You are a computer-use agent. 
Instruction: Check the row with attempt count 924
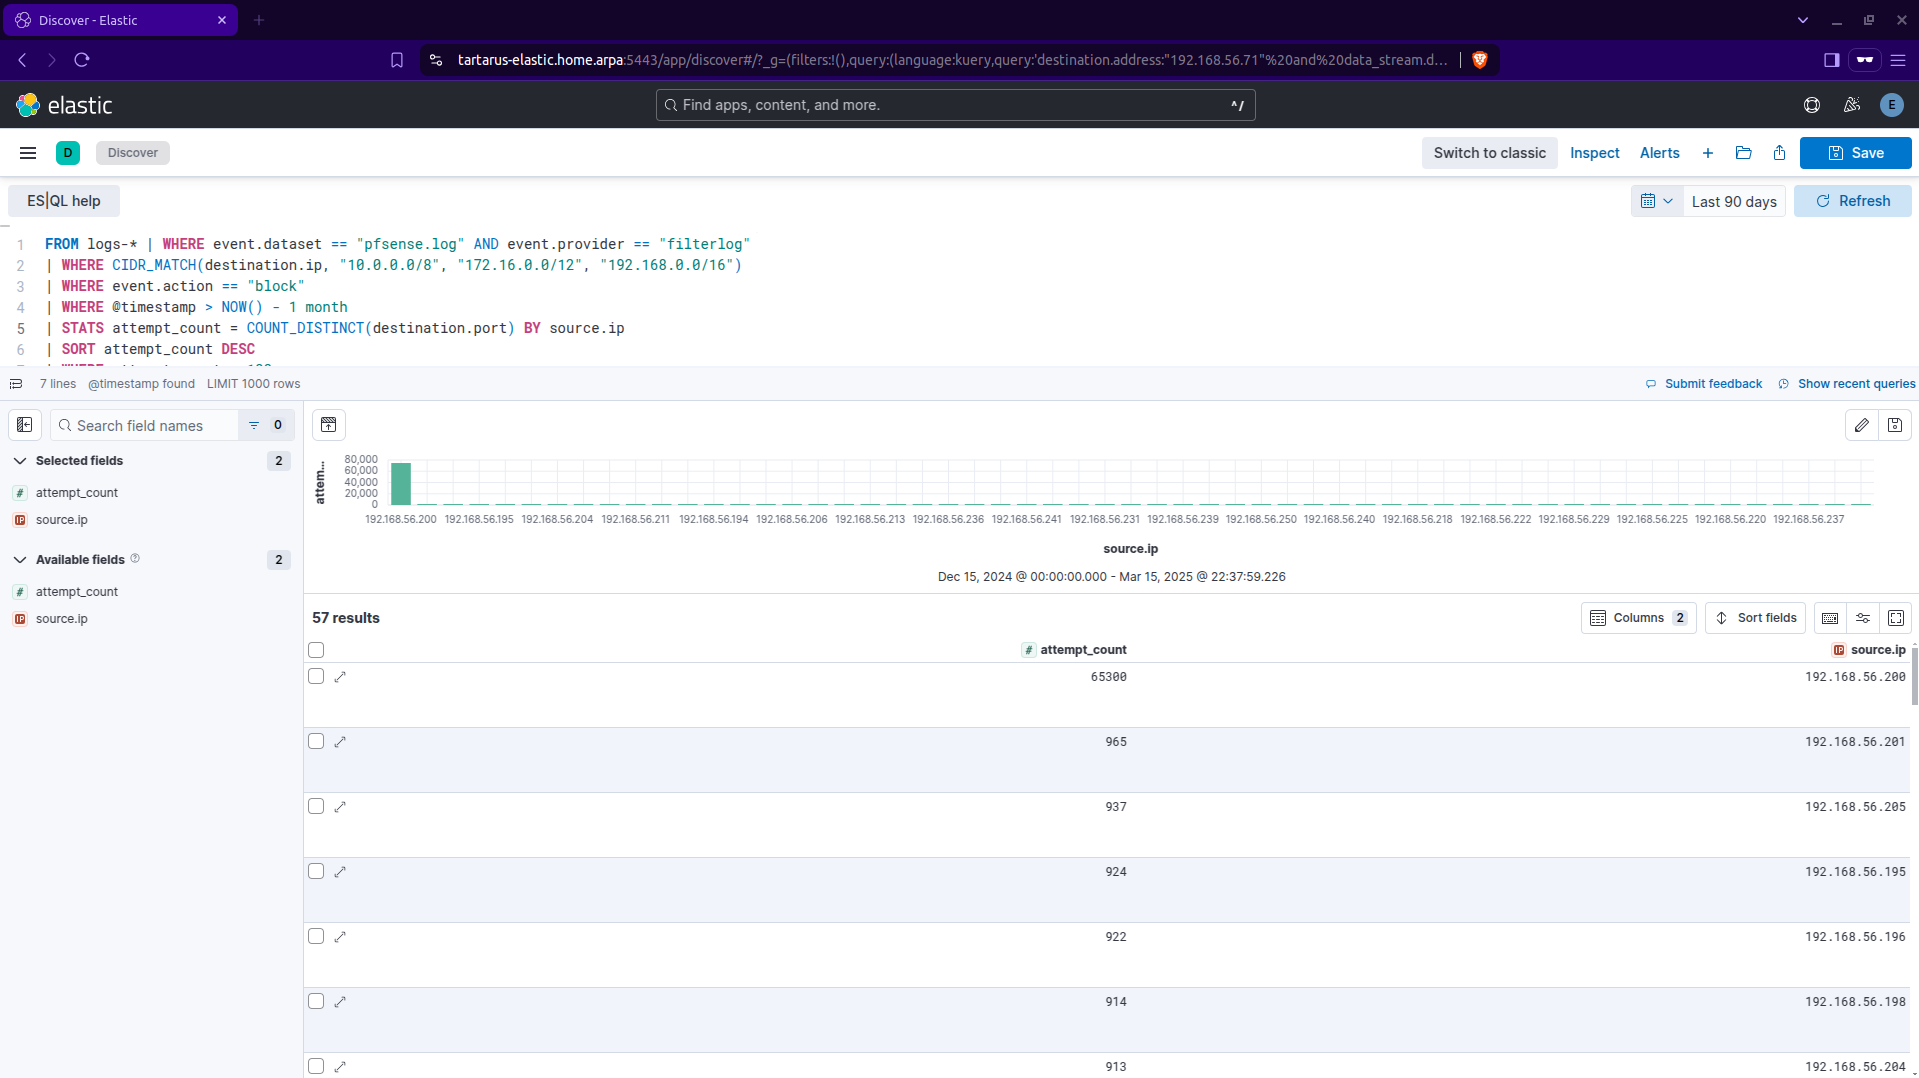[316, 872]
